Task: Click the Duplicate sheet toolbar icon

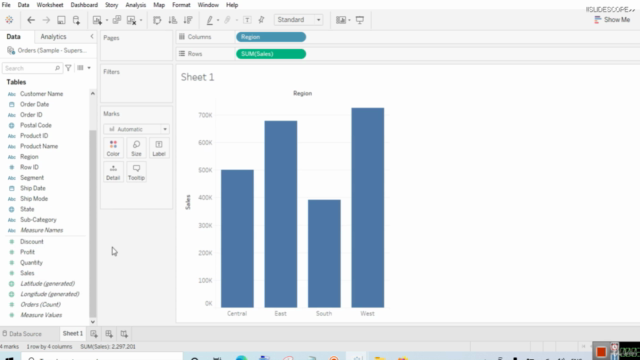Action: [117, 20]
